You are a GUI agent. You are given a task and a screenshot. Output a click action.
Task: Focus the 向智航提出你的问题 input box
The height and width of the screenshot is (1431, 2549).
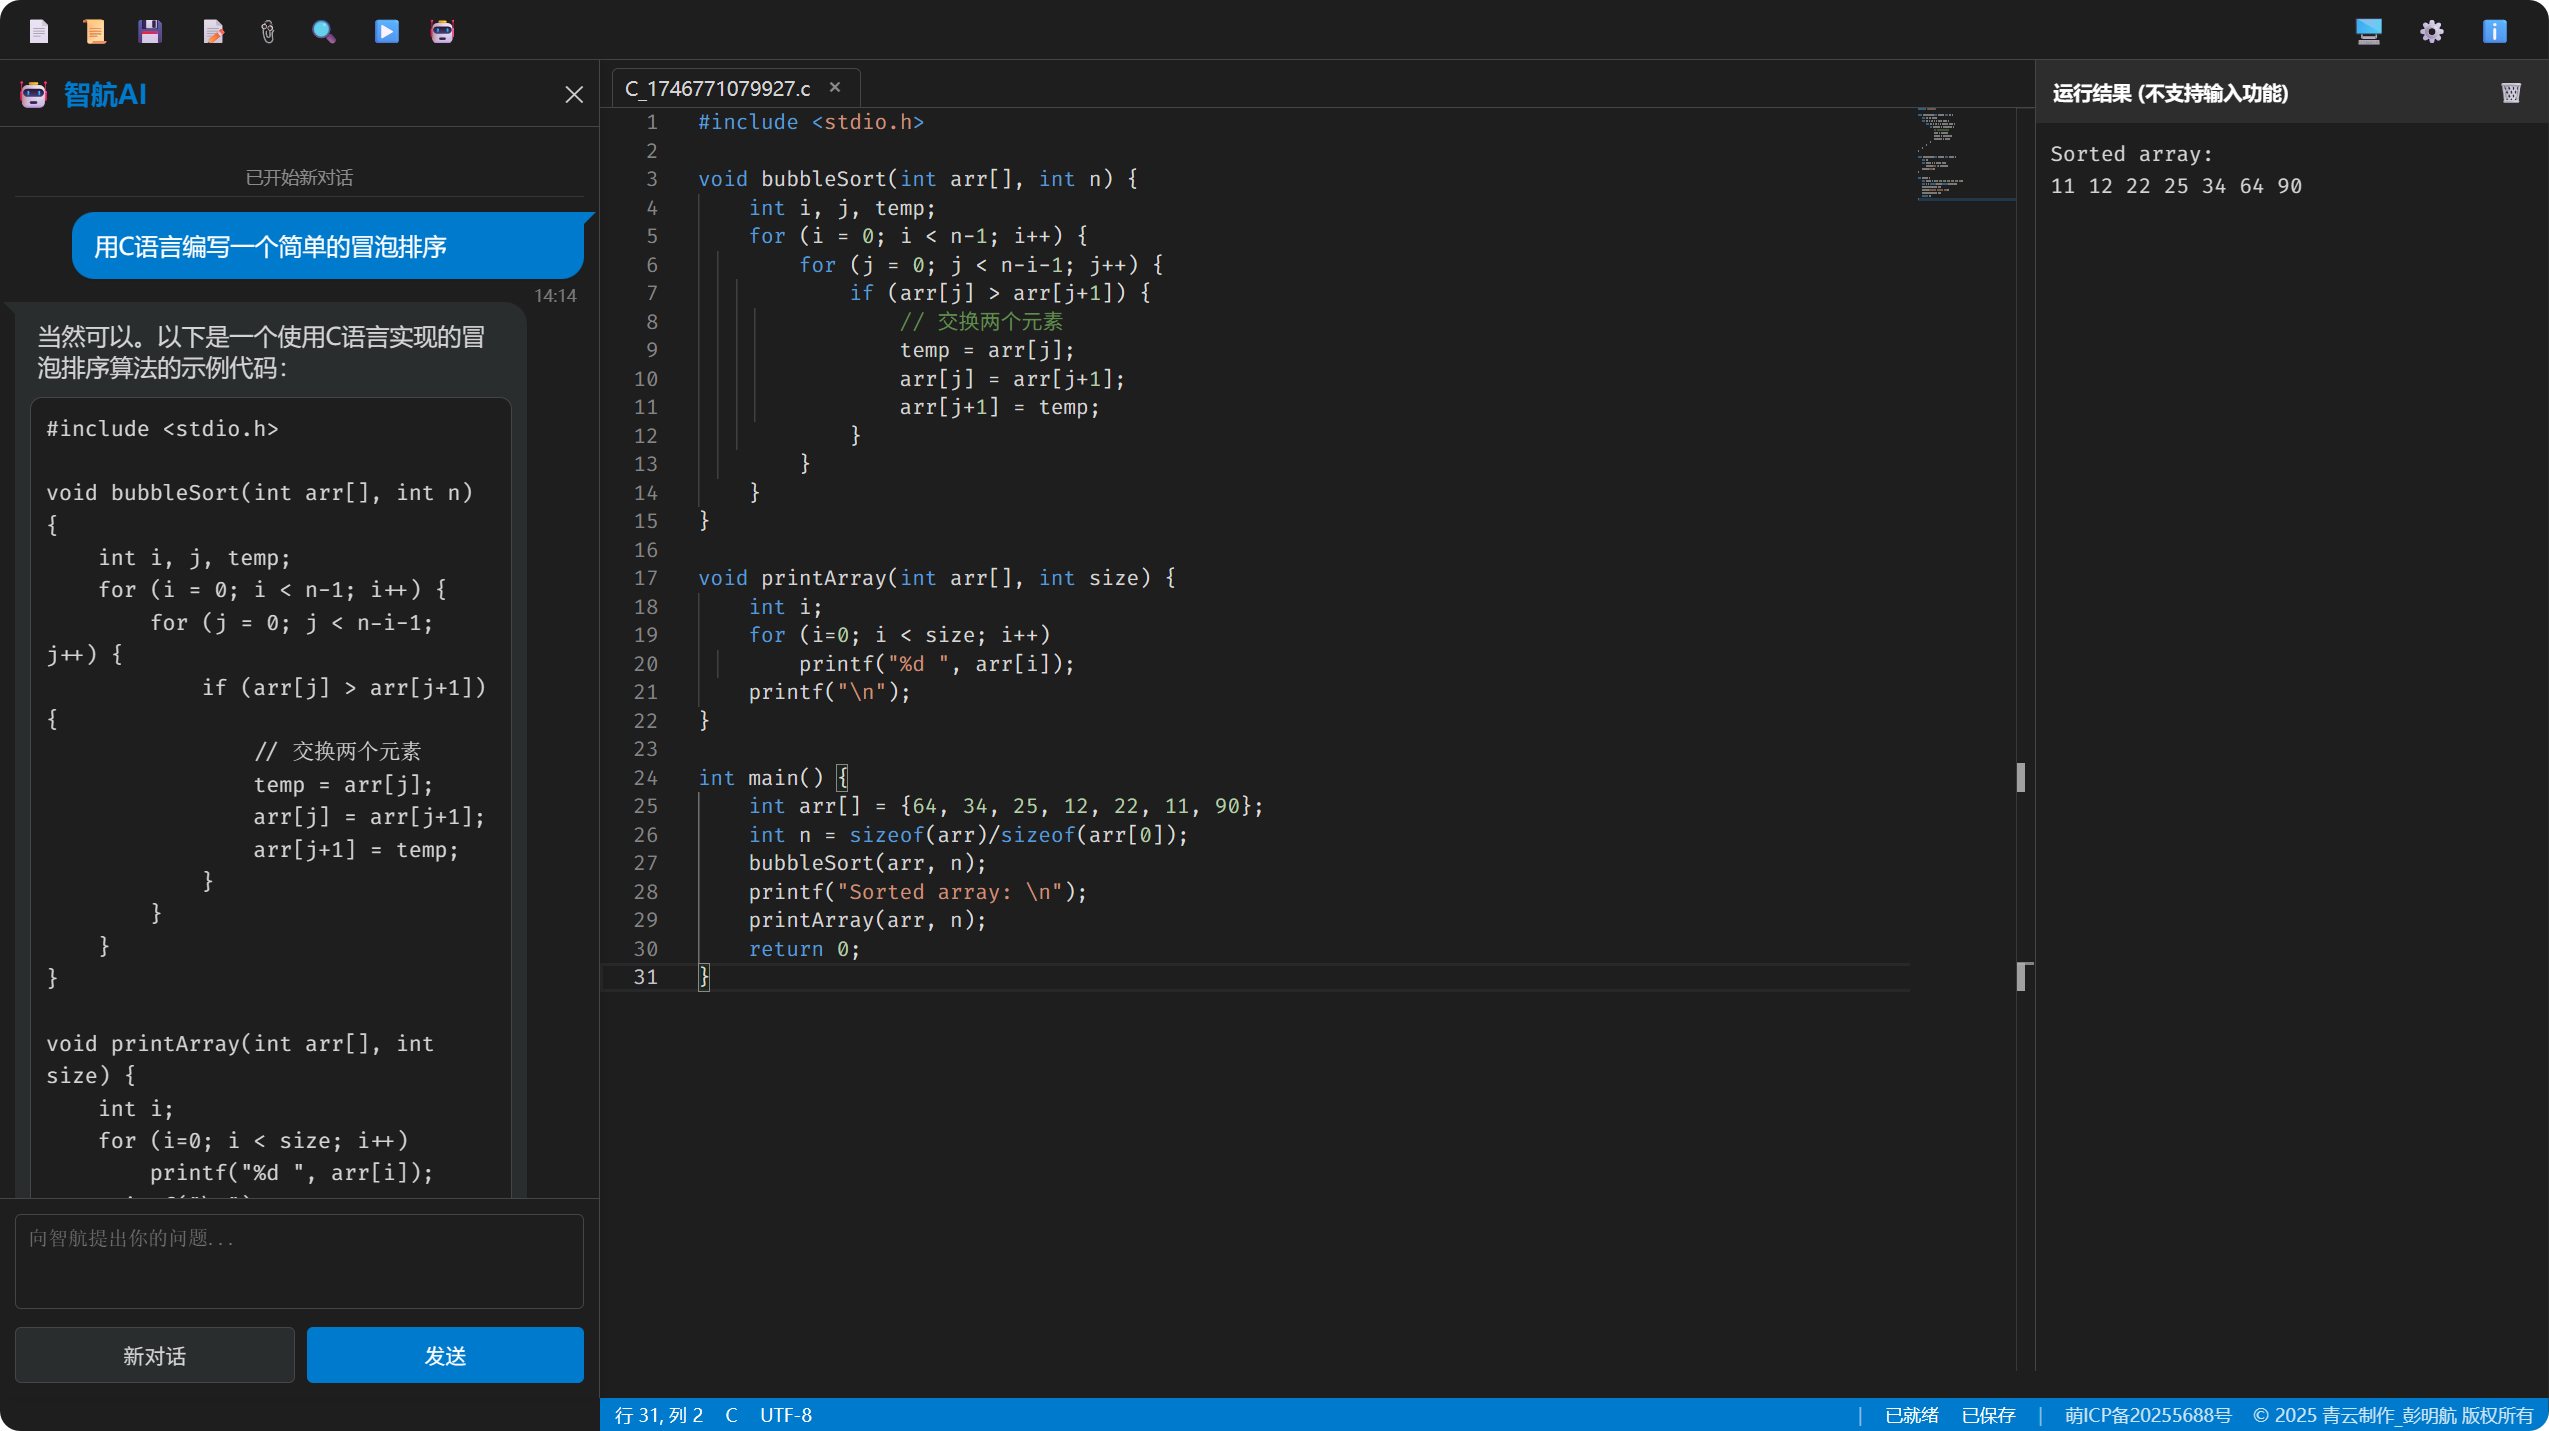click(299, 1261)
